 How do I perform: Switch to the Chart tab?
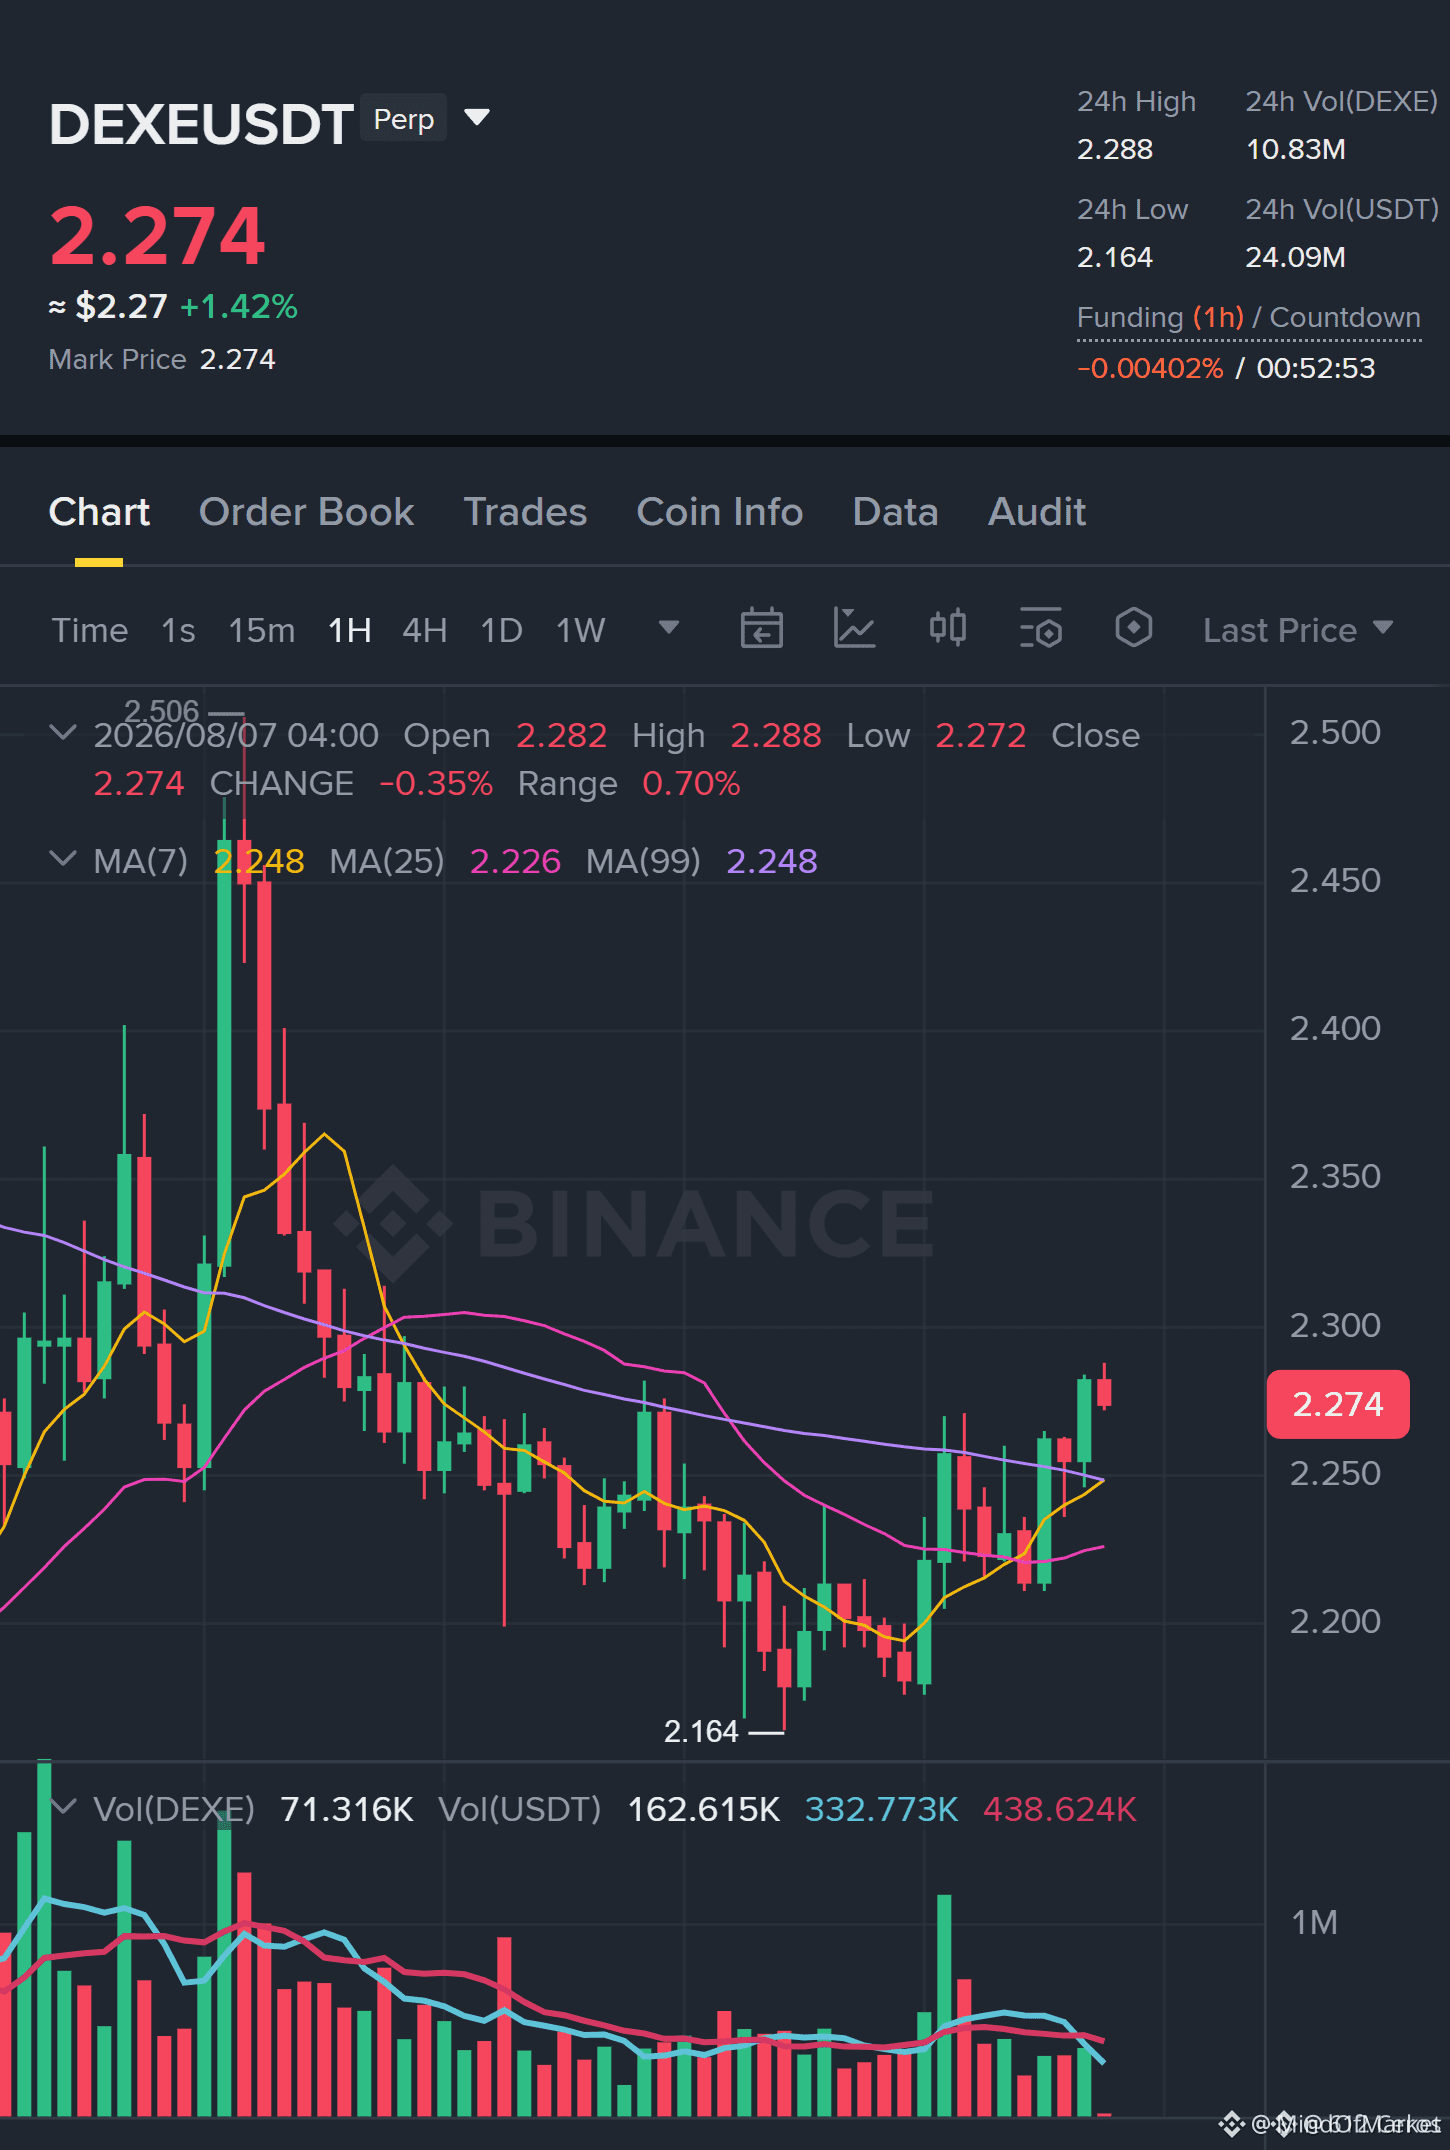99,512
